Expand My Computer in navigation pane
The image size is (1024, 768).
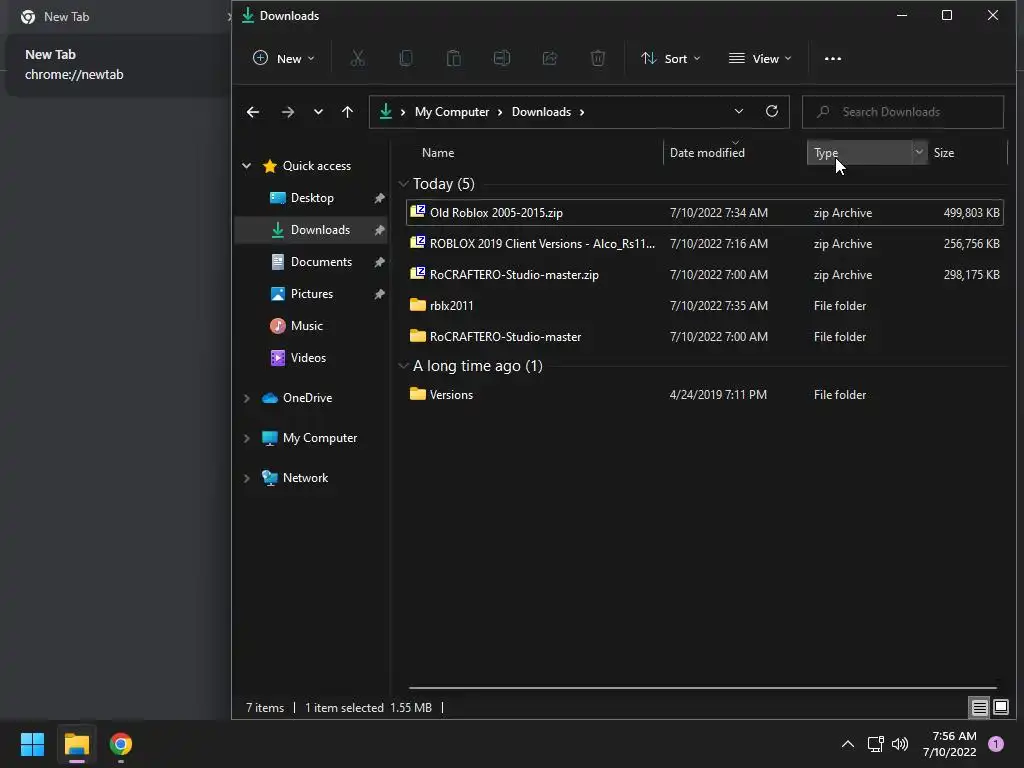coord(247,438)
